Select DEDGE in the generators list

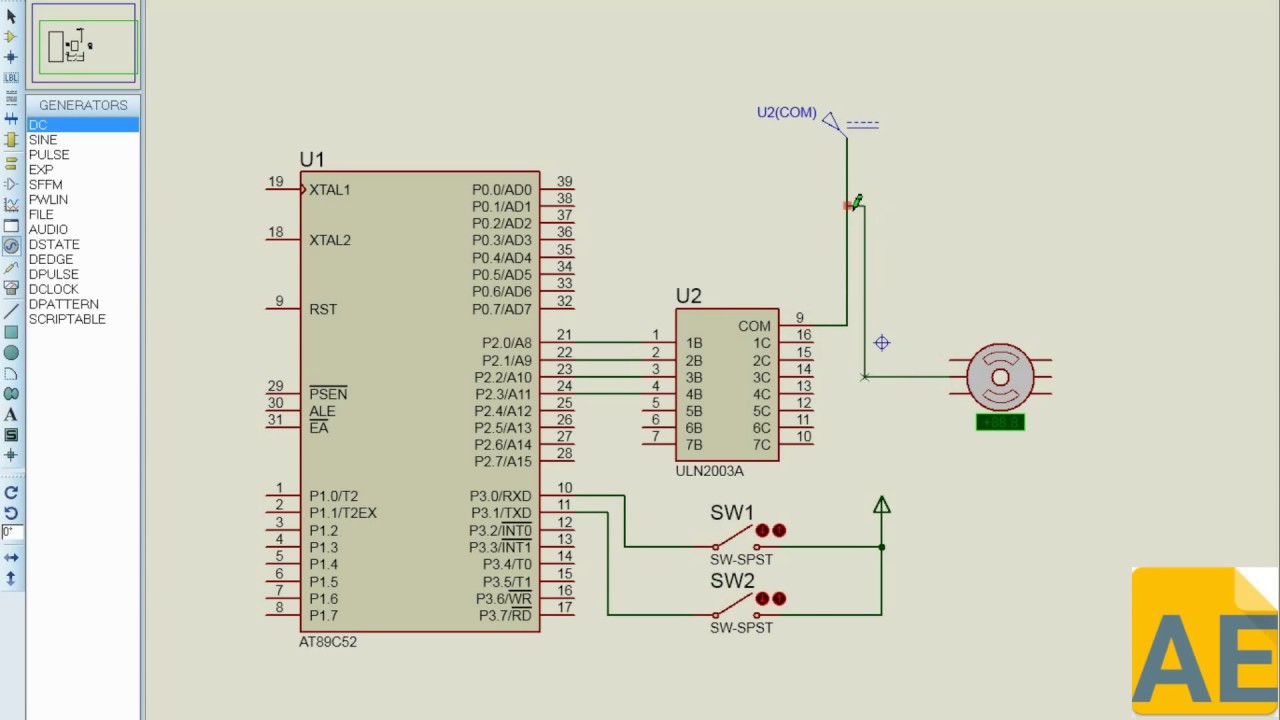pos(83,259)
